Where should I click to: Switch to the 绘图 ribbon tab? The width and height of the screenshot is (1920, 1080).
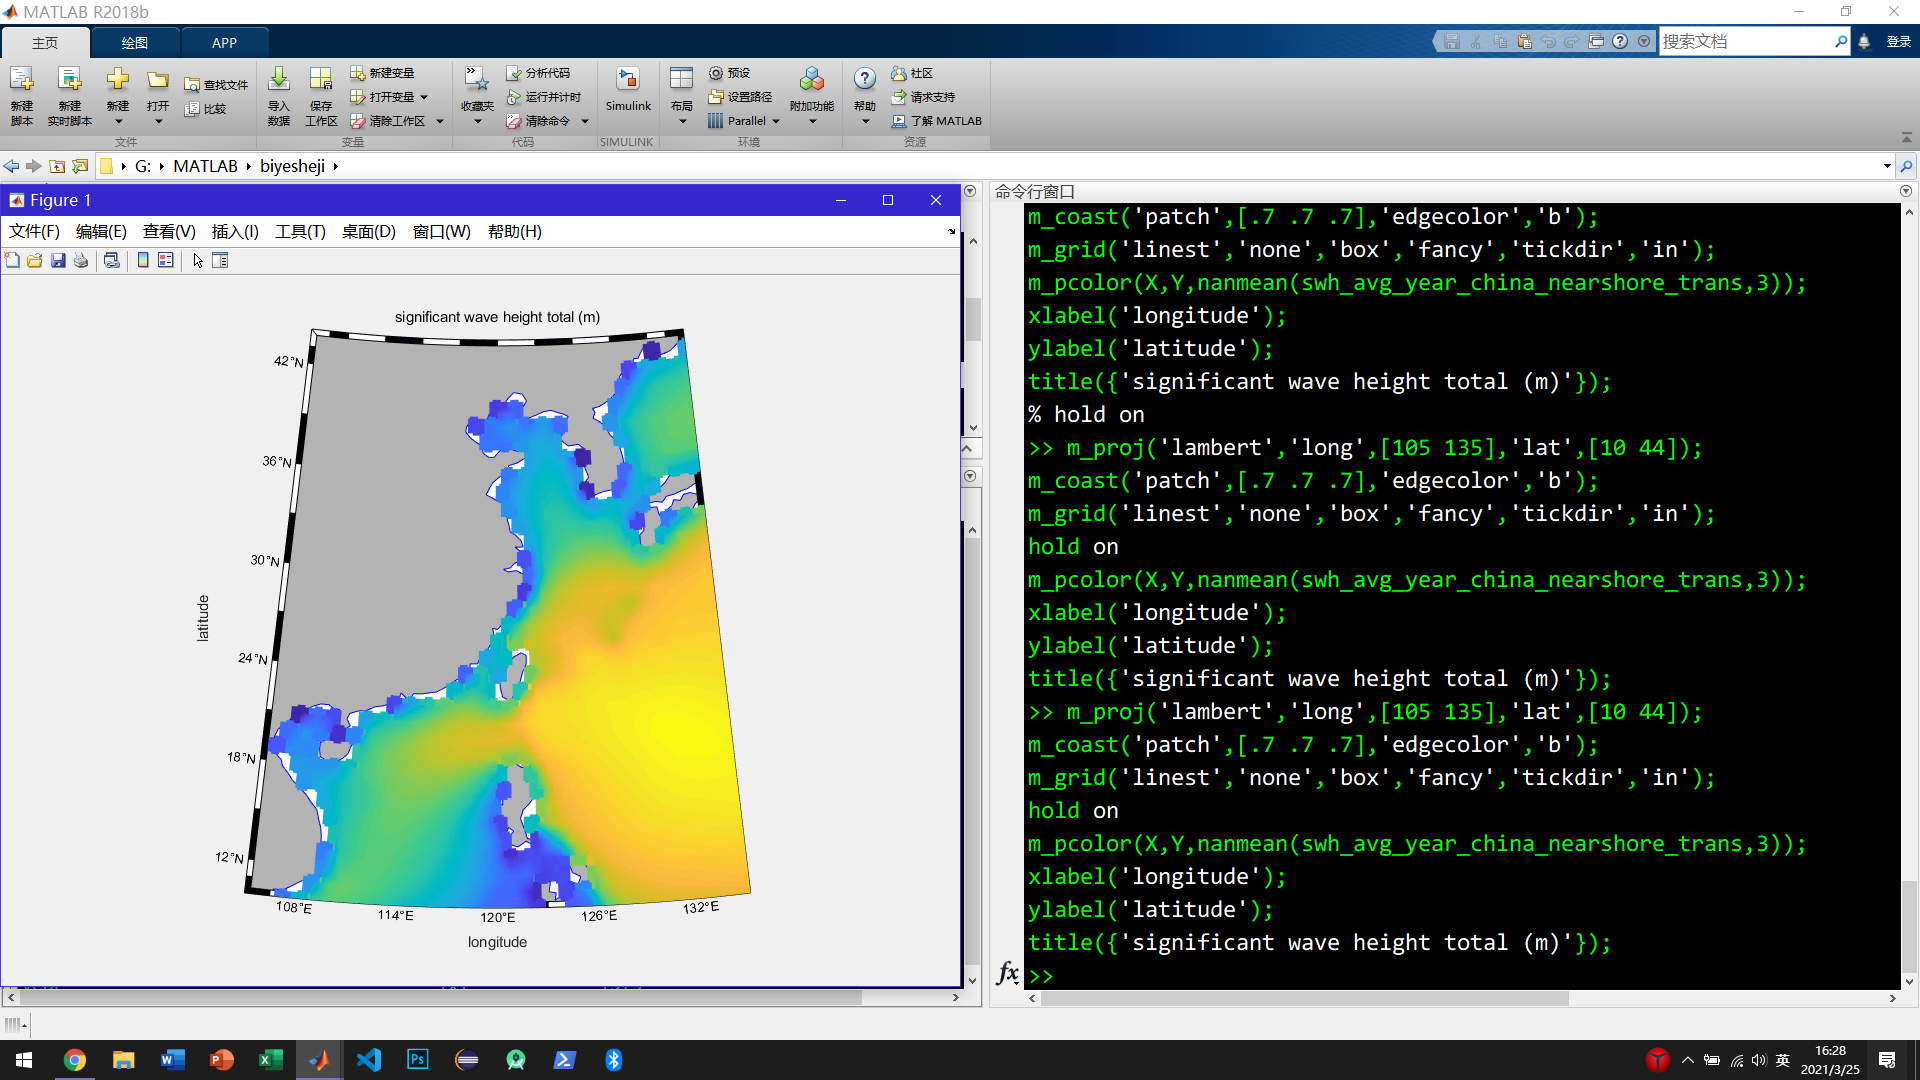(135, 42)
